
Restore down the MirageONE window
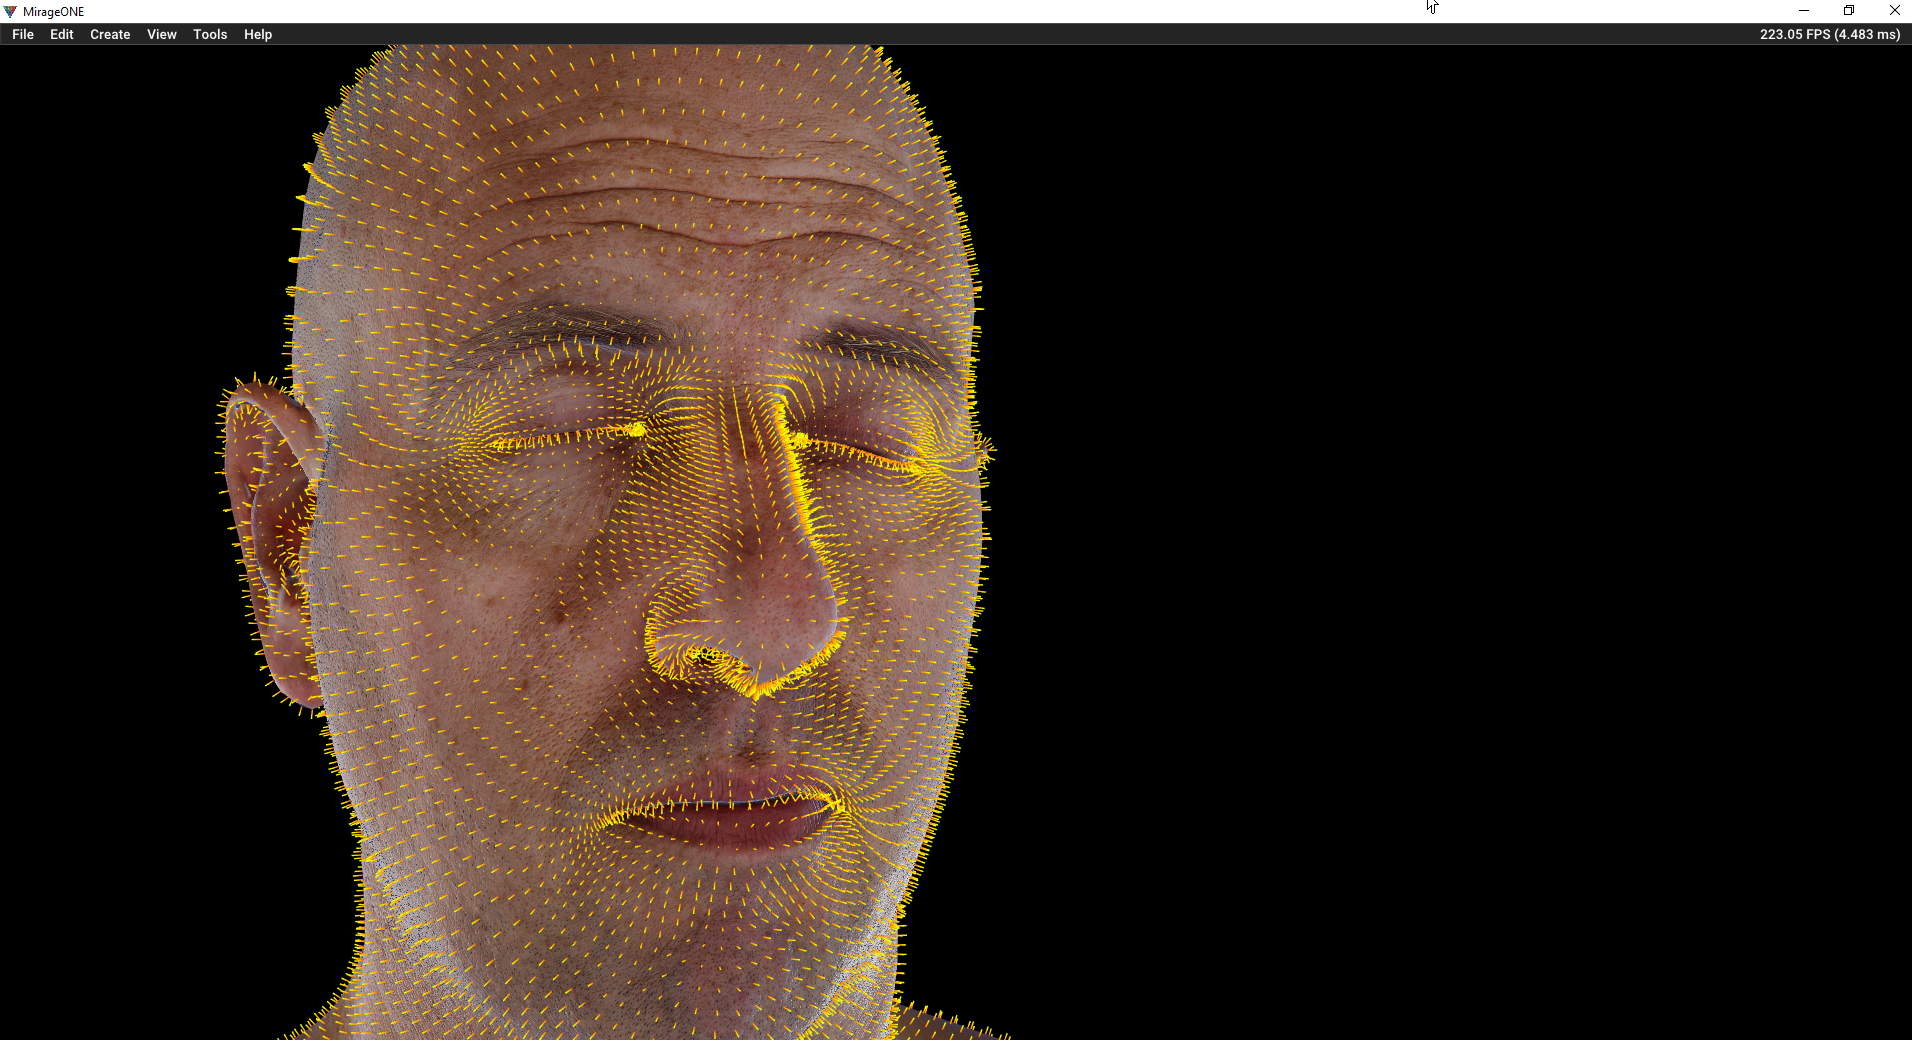tap(1849, 11)
